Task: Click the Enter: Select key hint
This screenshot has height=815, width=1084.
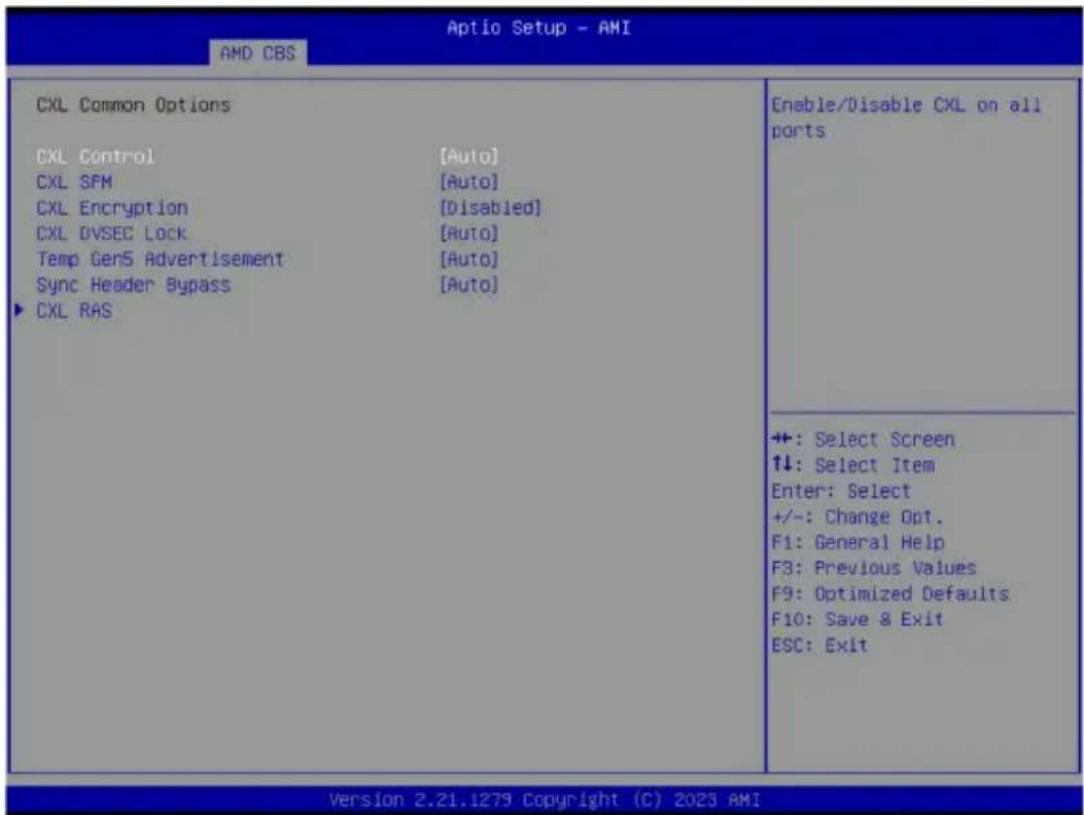Action: (841, 491)
